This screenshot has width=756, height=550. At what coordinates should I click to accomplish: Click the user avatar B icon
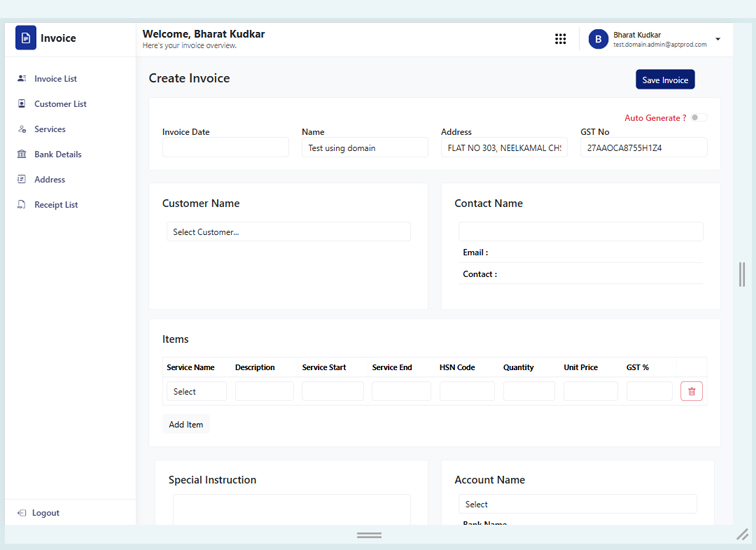598,39
